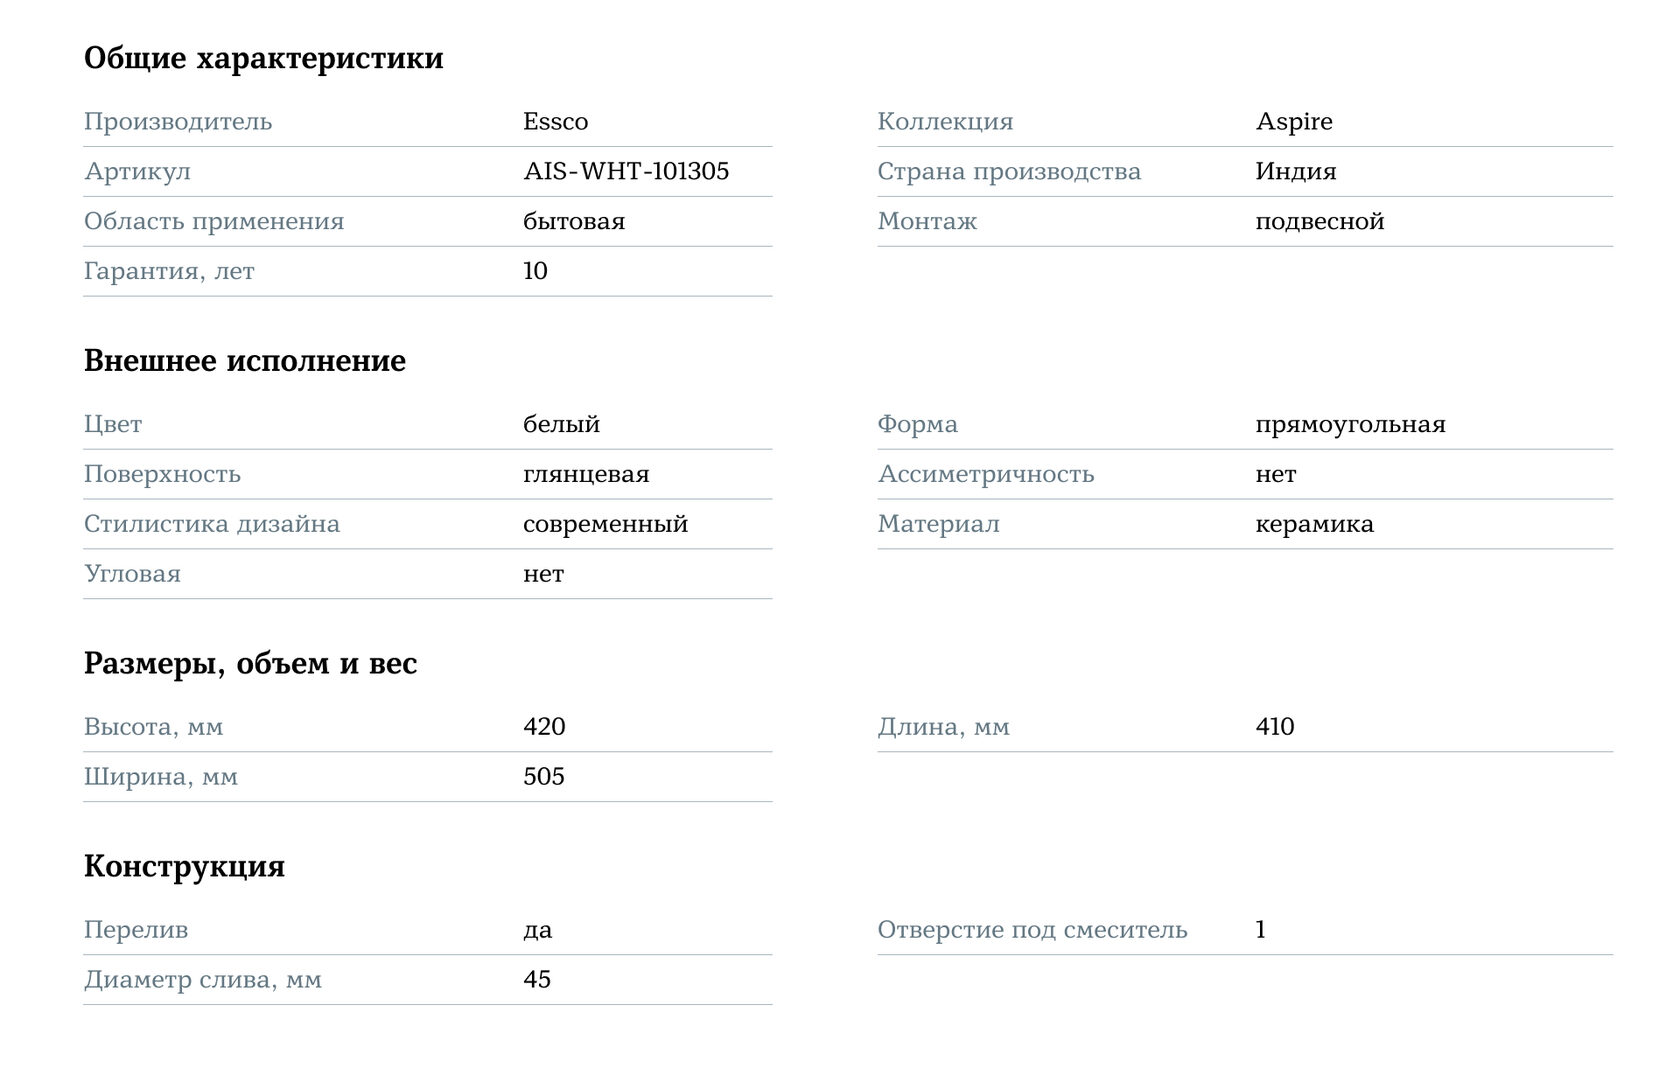Click the Aspire collection value

click(x=1293, y=122)
